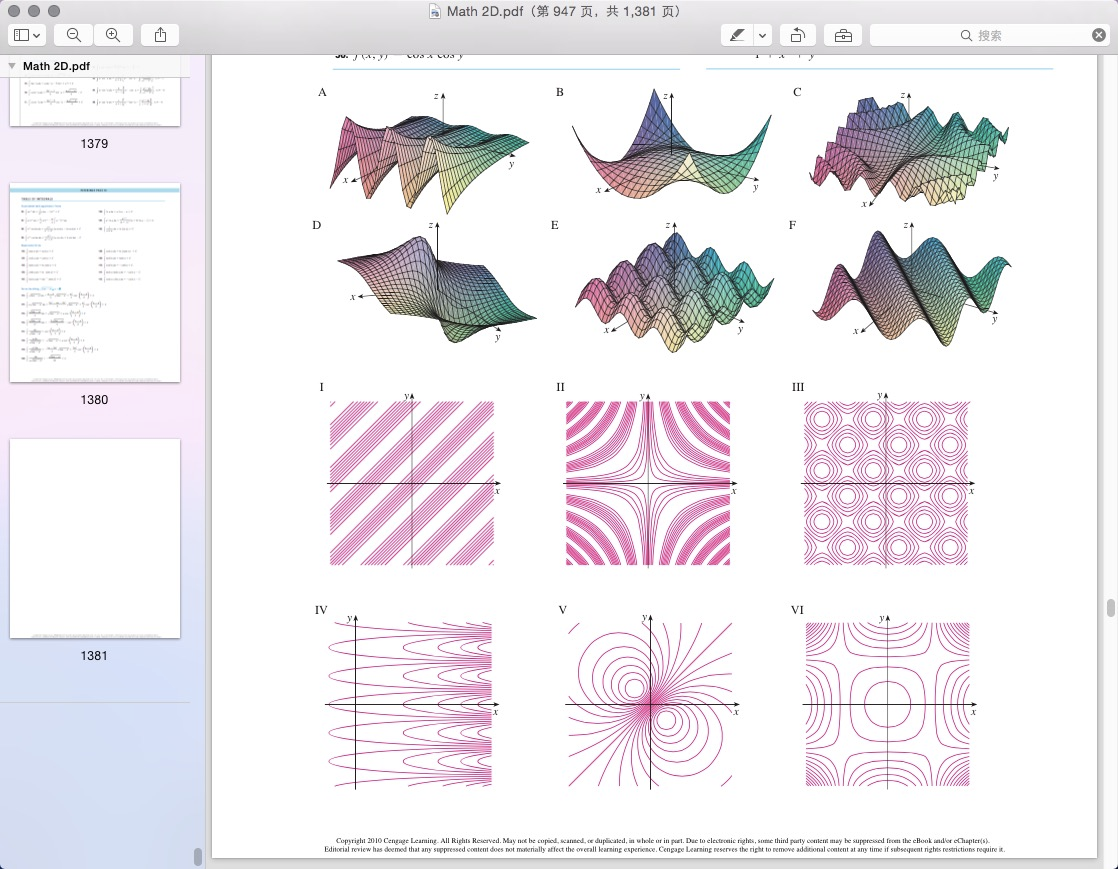Image resolution: width=1118 pixels, height=869 pixels.
Task: Click the document's vertical scrollbar thumb
Action: [x=1110, y=608]
